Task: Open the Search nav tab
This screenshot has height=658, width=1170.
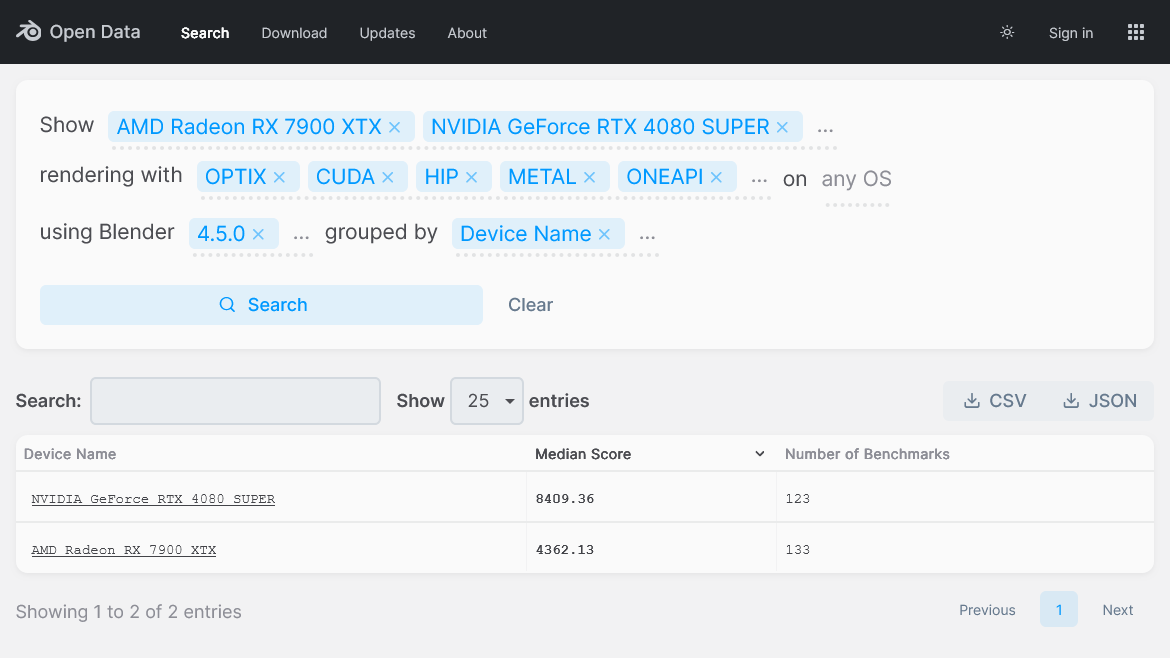Action: 205,33
